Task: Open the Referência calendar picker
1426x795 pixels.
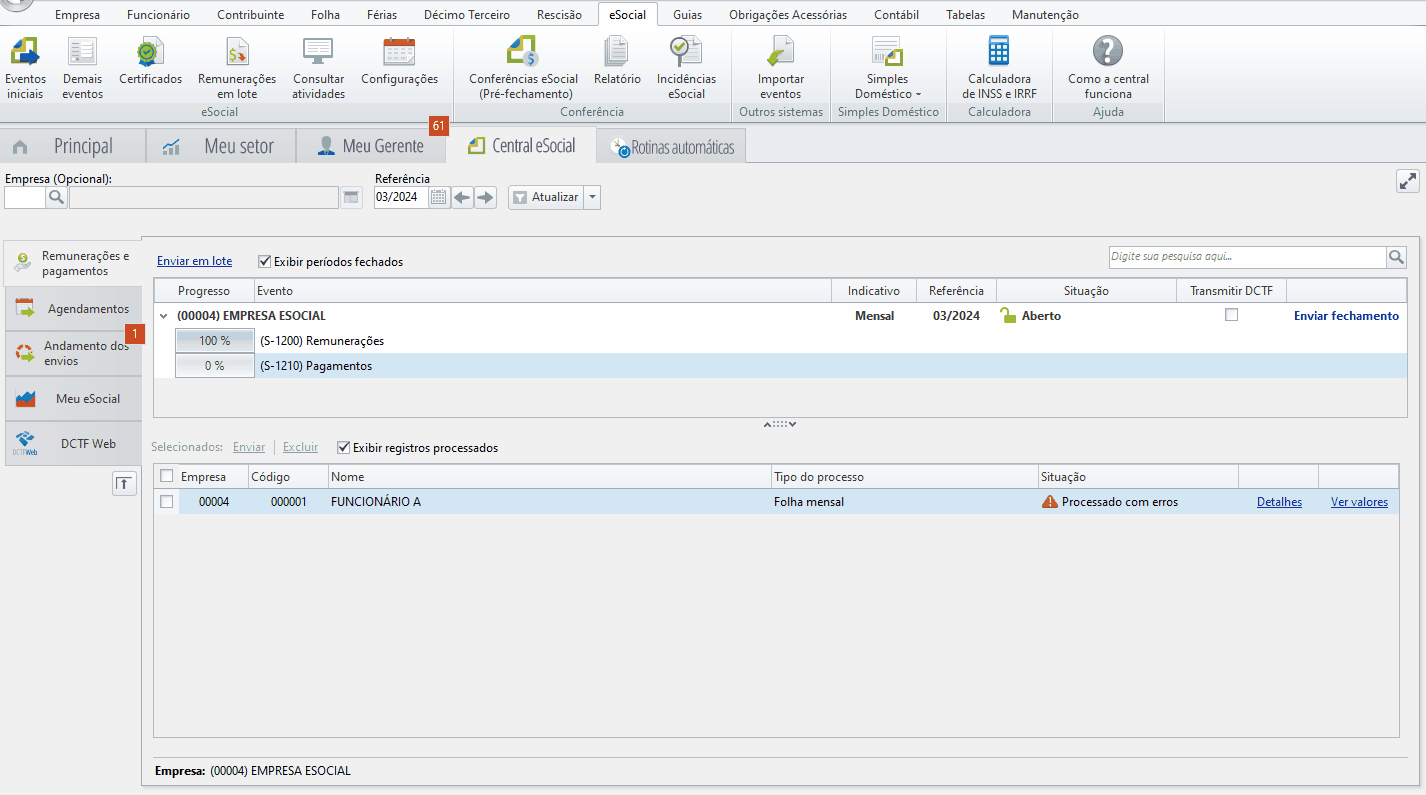Action: 439,198
